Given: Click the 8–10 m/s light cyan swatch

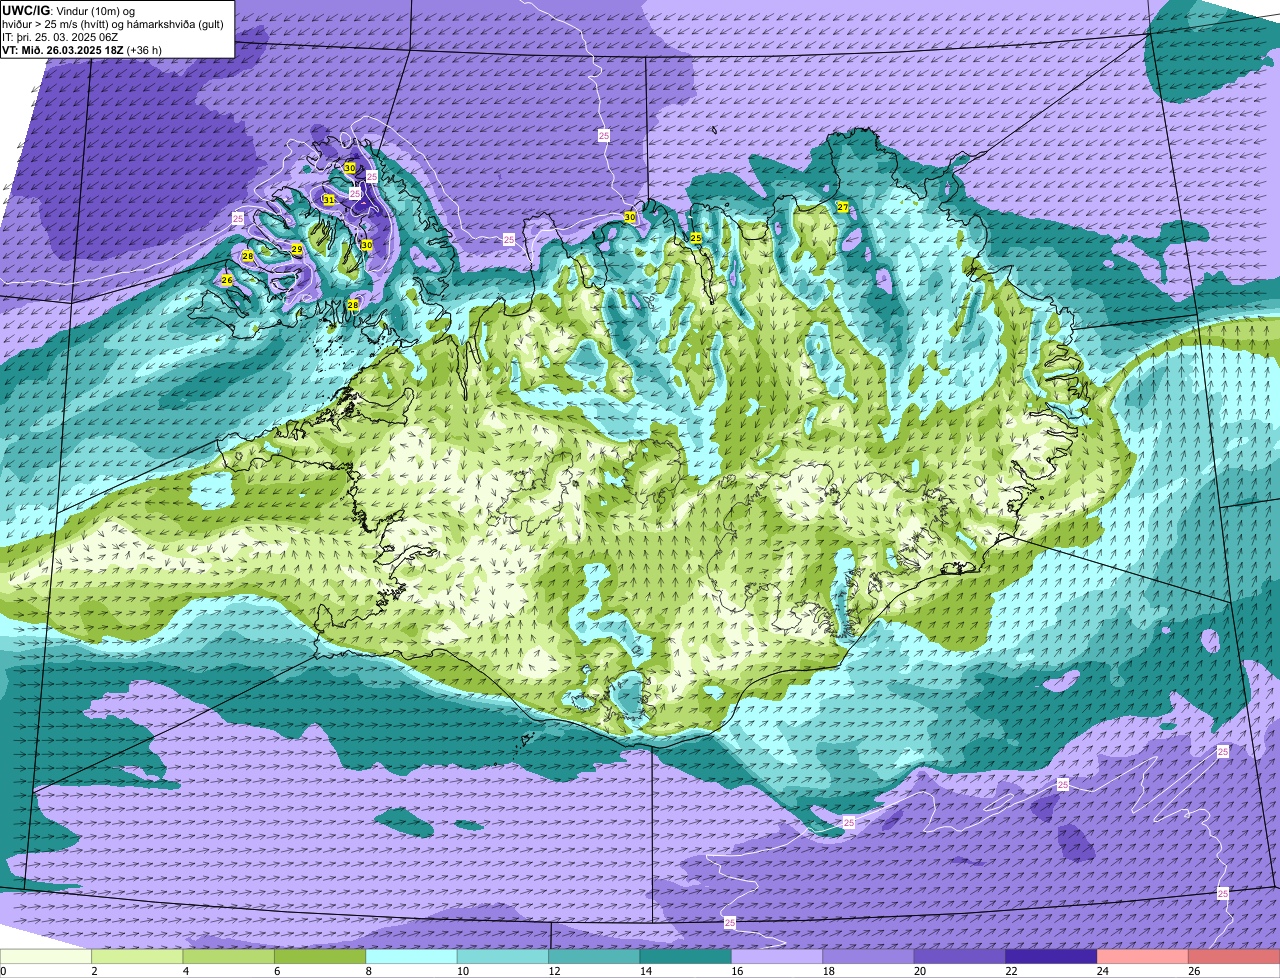Looking at the screenshot, I should [x=412, y=957].
